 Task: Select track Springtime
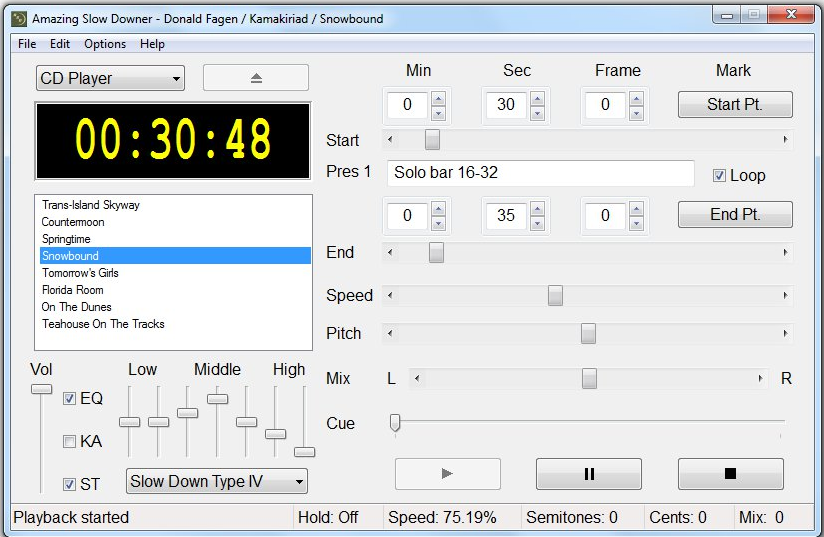pos(175,239)
